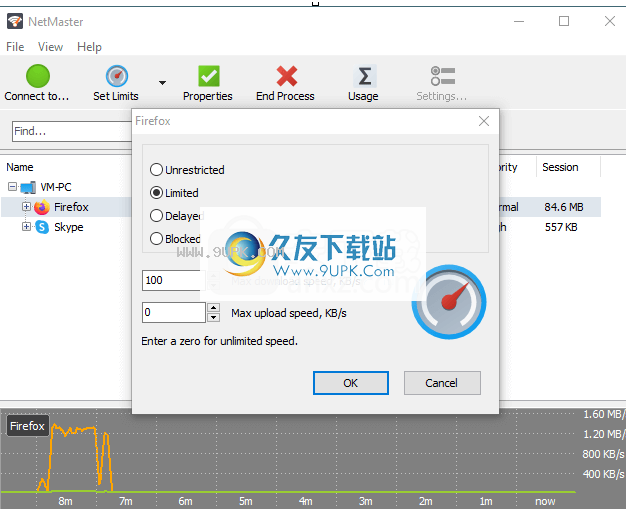Viewport: 626px width, 509px height.
Task: Open the File menu
Action: [15, 47]
